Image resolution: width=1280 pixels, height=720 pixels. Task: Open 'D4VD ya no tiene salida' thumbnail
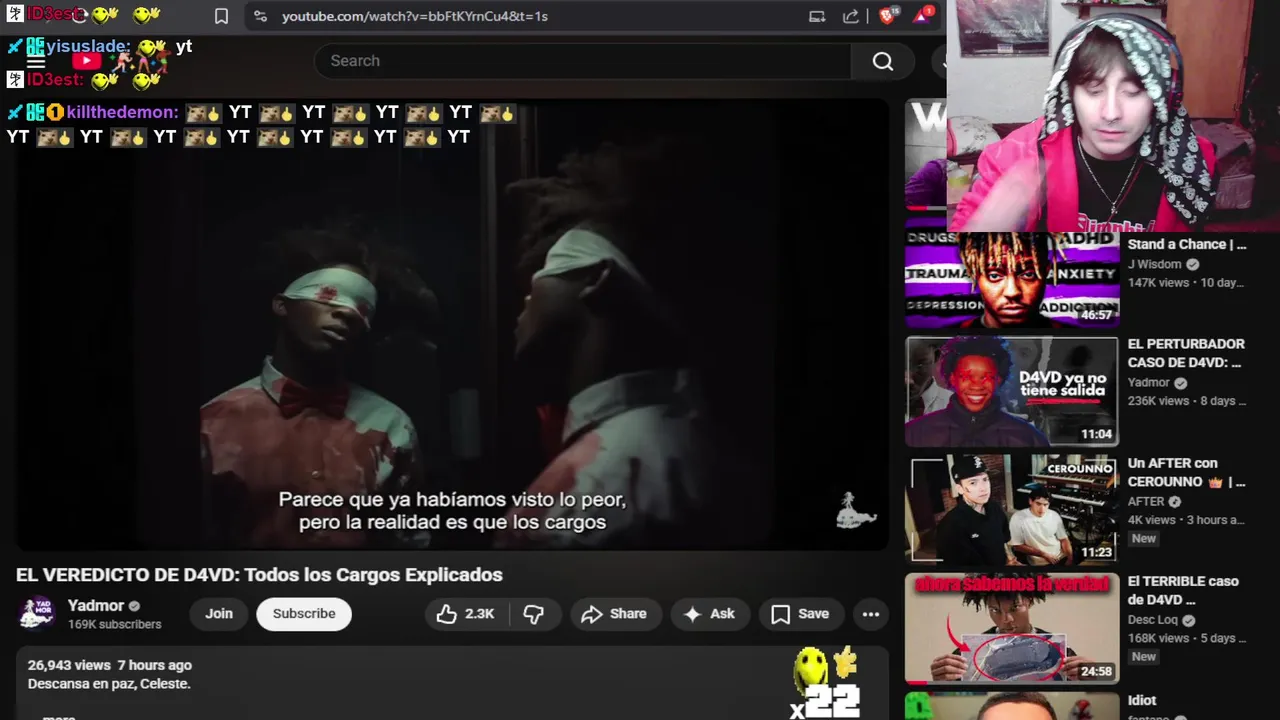coord(1012,391)
